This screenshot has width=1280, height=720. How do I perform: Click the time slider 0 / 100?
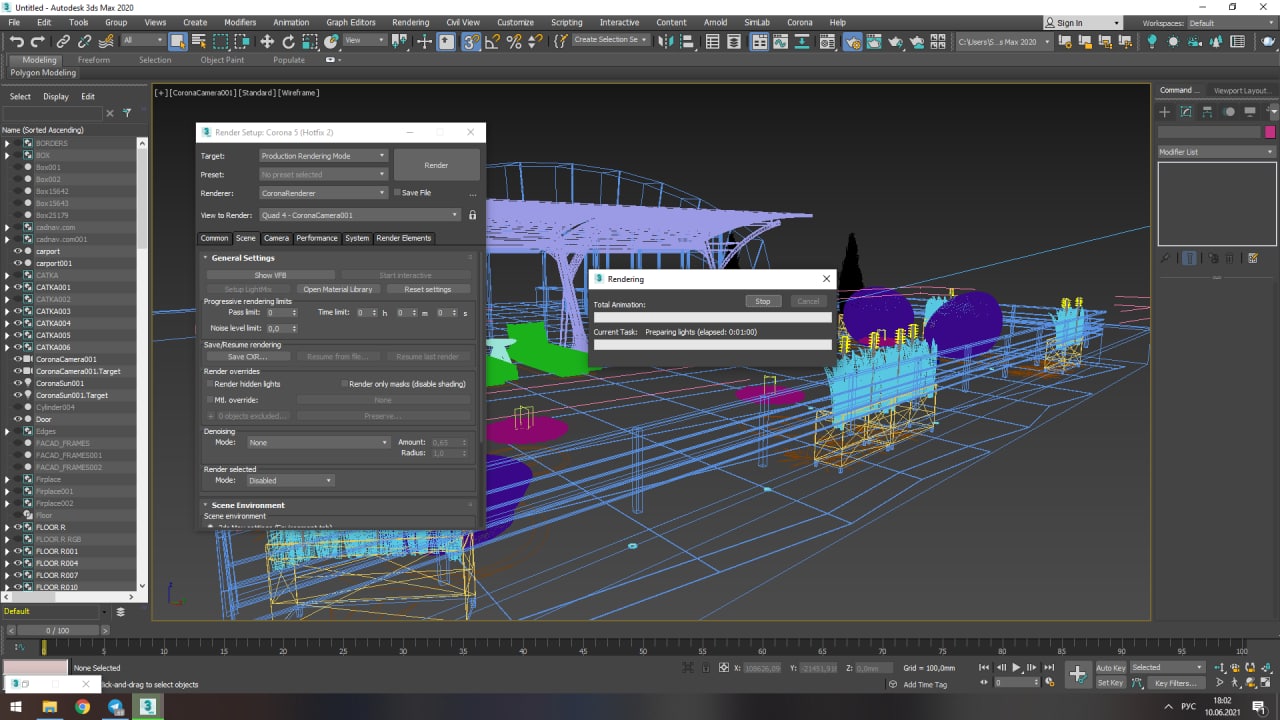pyautogui.click(x=57, y=631)
